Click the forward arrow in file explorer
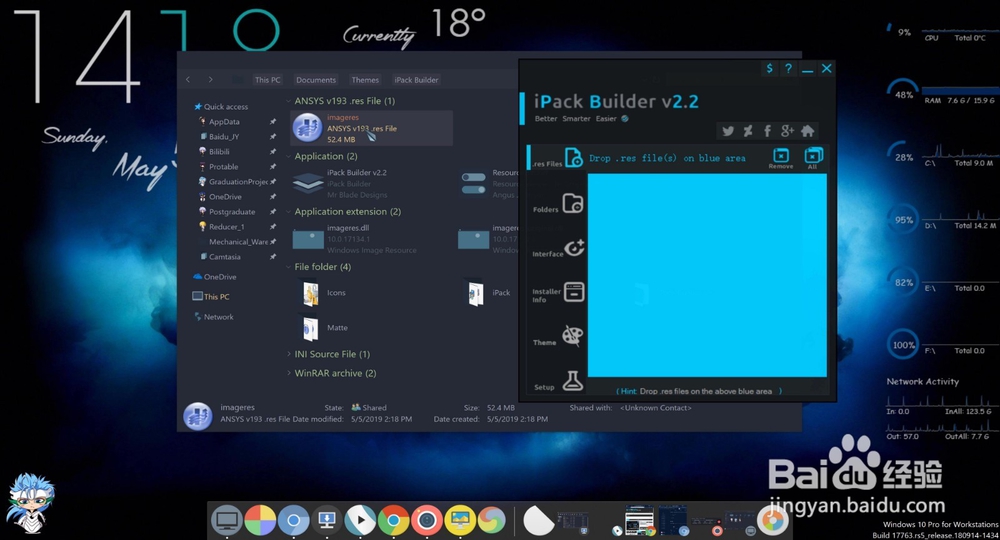This screenshot has width=1000, height=540. pos(210,80)
